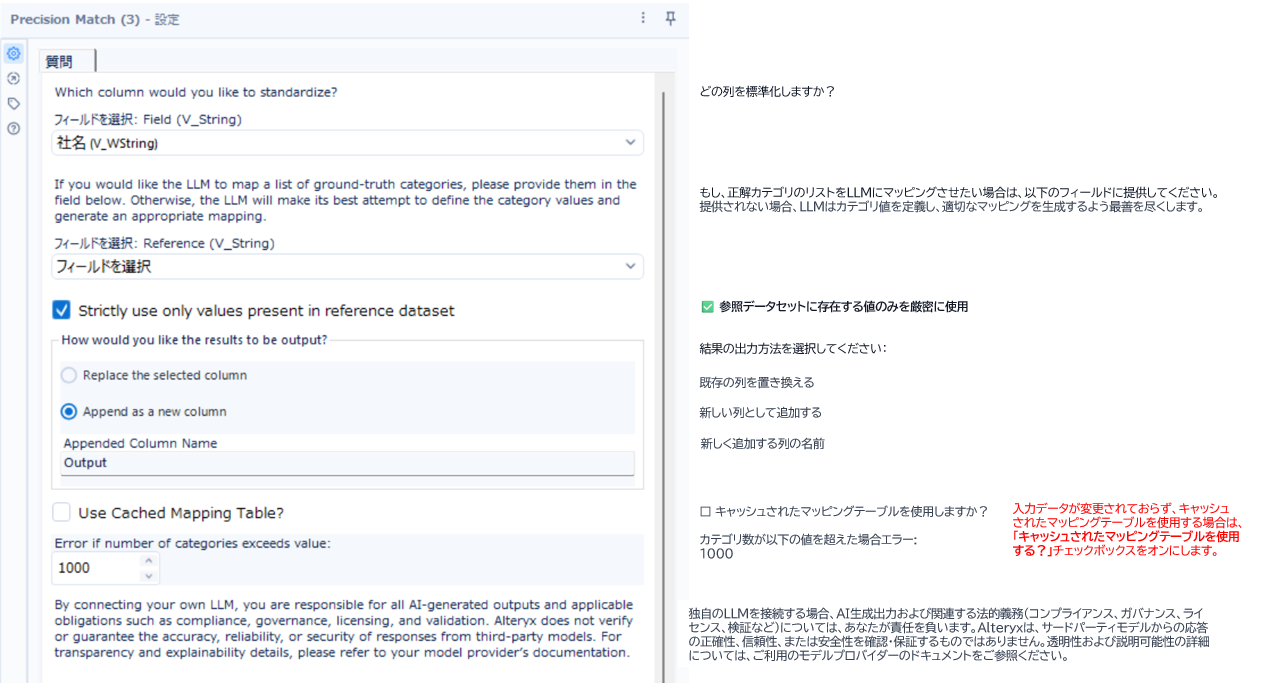
Task: Click the text 結果の出力方法を選択してください
Action: tap(792, 349)
